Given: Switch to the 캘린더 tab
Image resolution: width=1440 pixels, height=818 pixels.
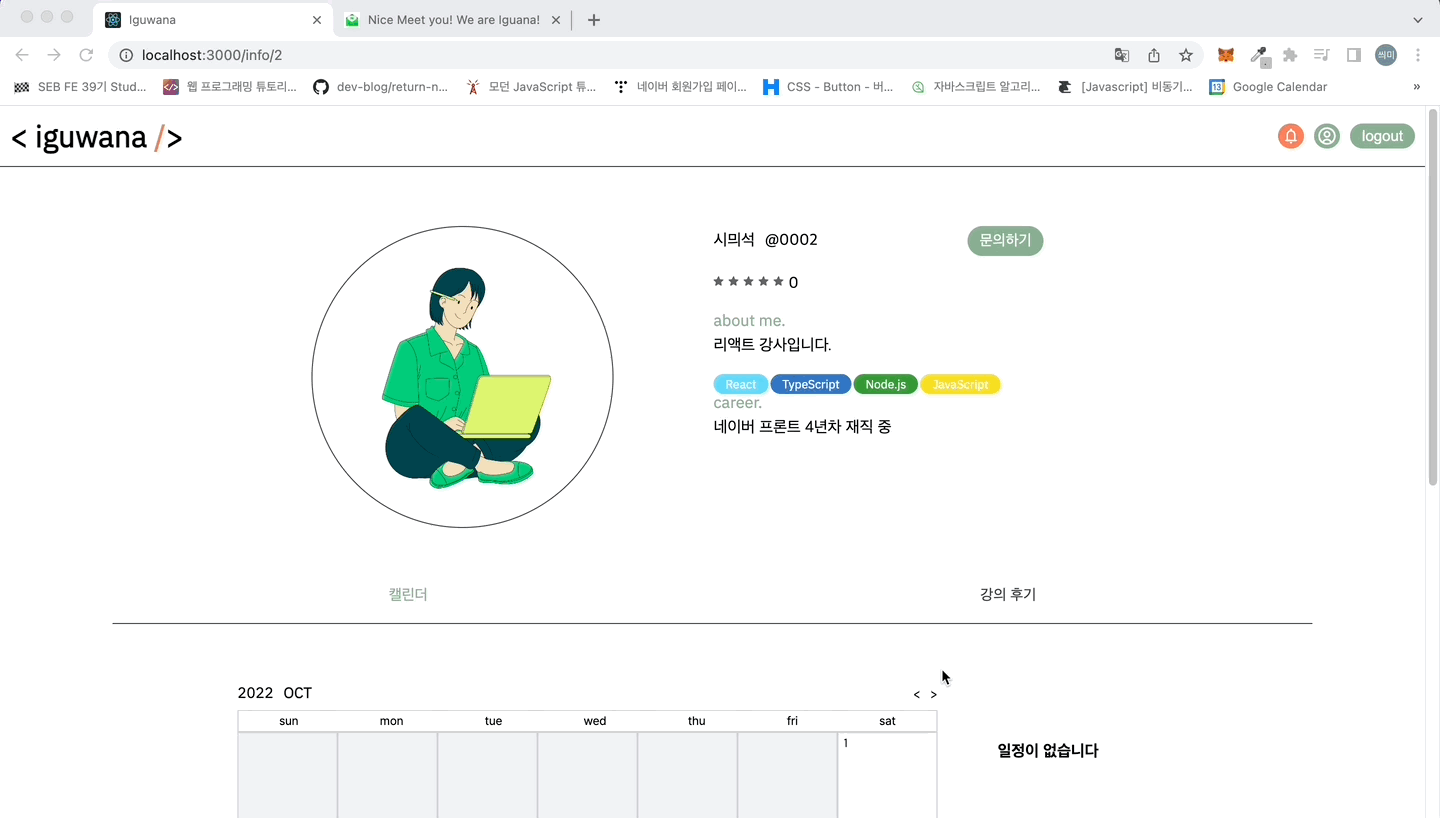Looking at the screenshot, I should [408, 594].
